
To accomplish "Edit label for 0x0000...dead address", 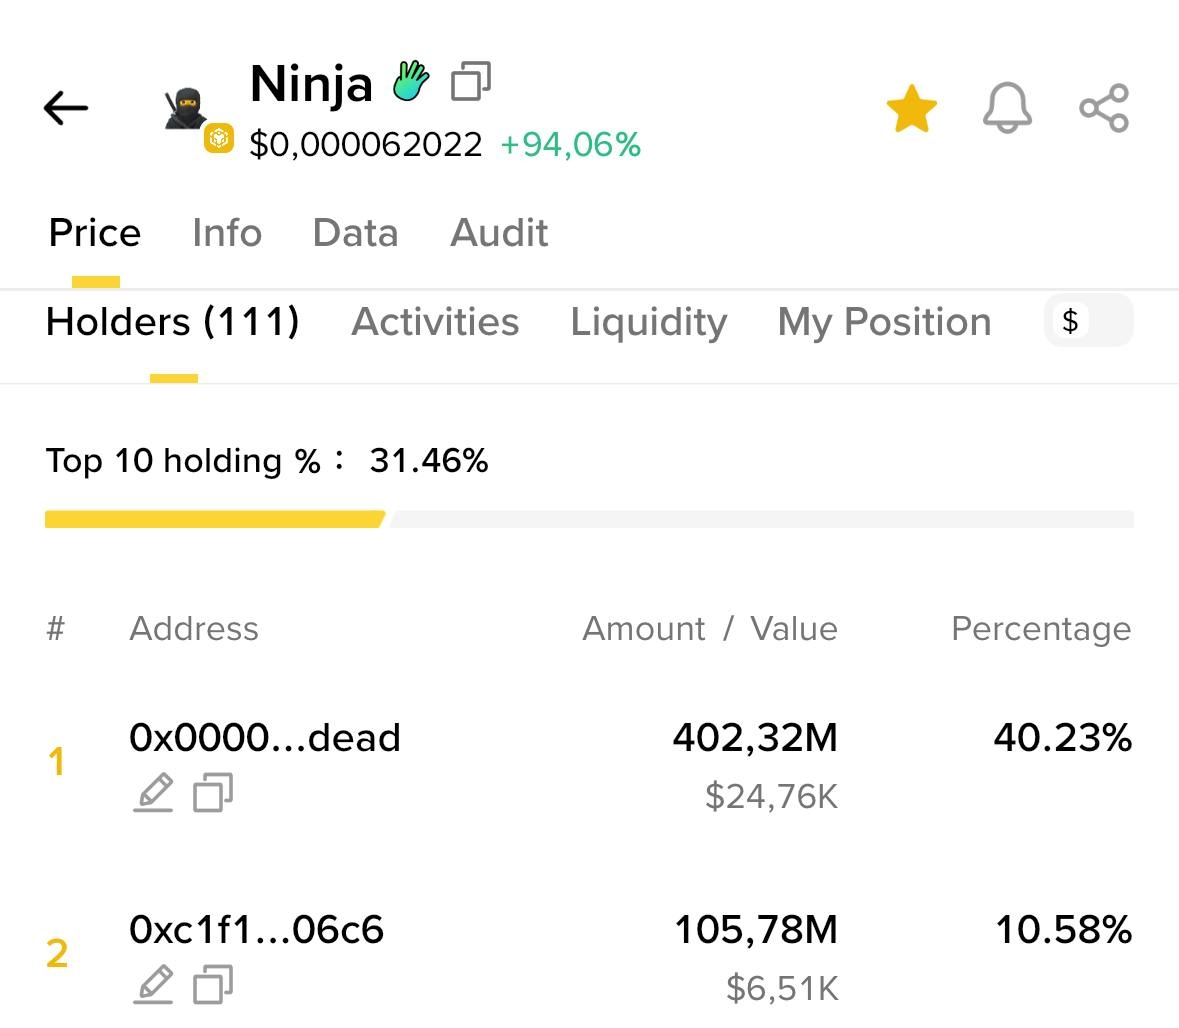I will pos(153,793).
